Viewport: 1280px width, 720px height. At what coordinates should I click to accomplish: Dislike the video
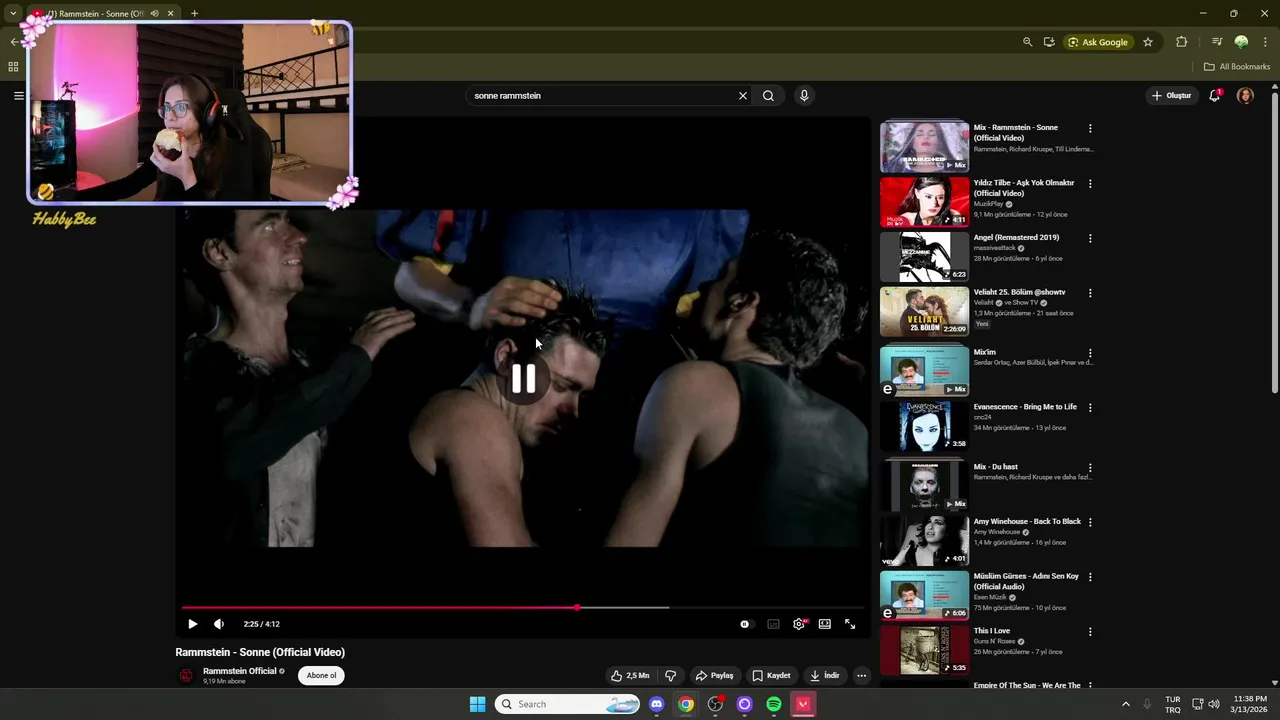670,676
